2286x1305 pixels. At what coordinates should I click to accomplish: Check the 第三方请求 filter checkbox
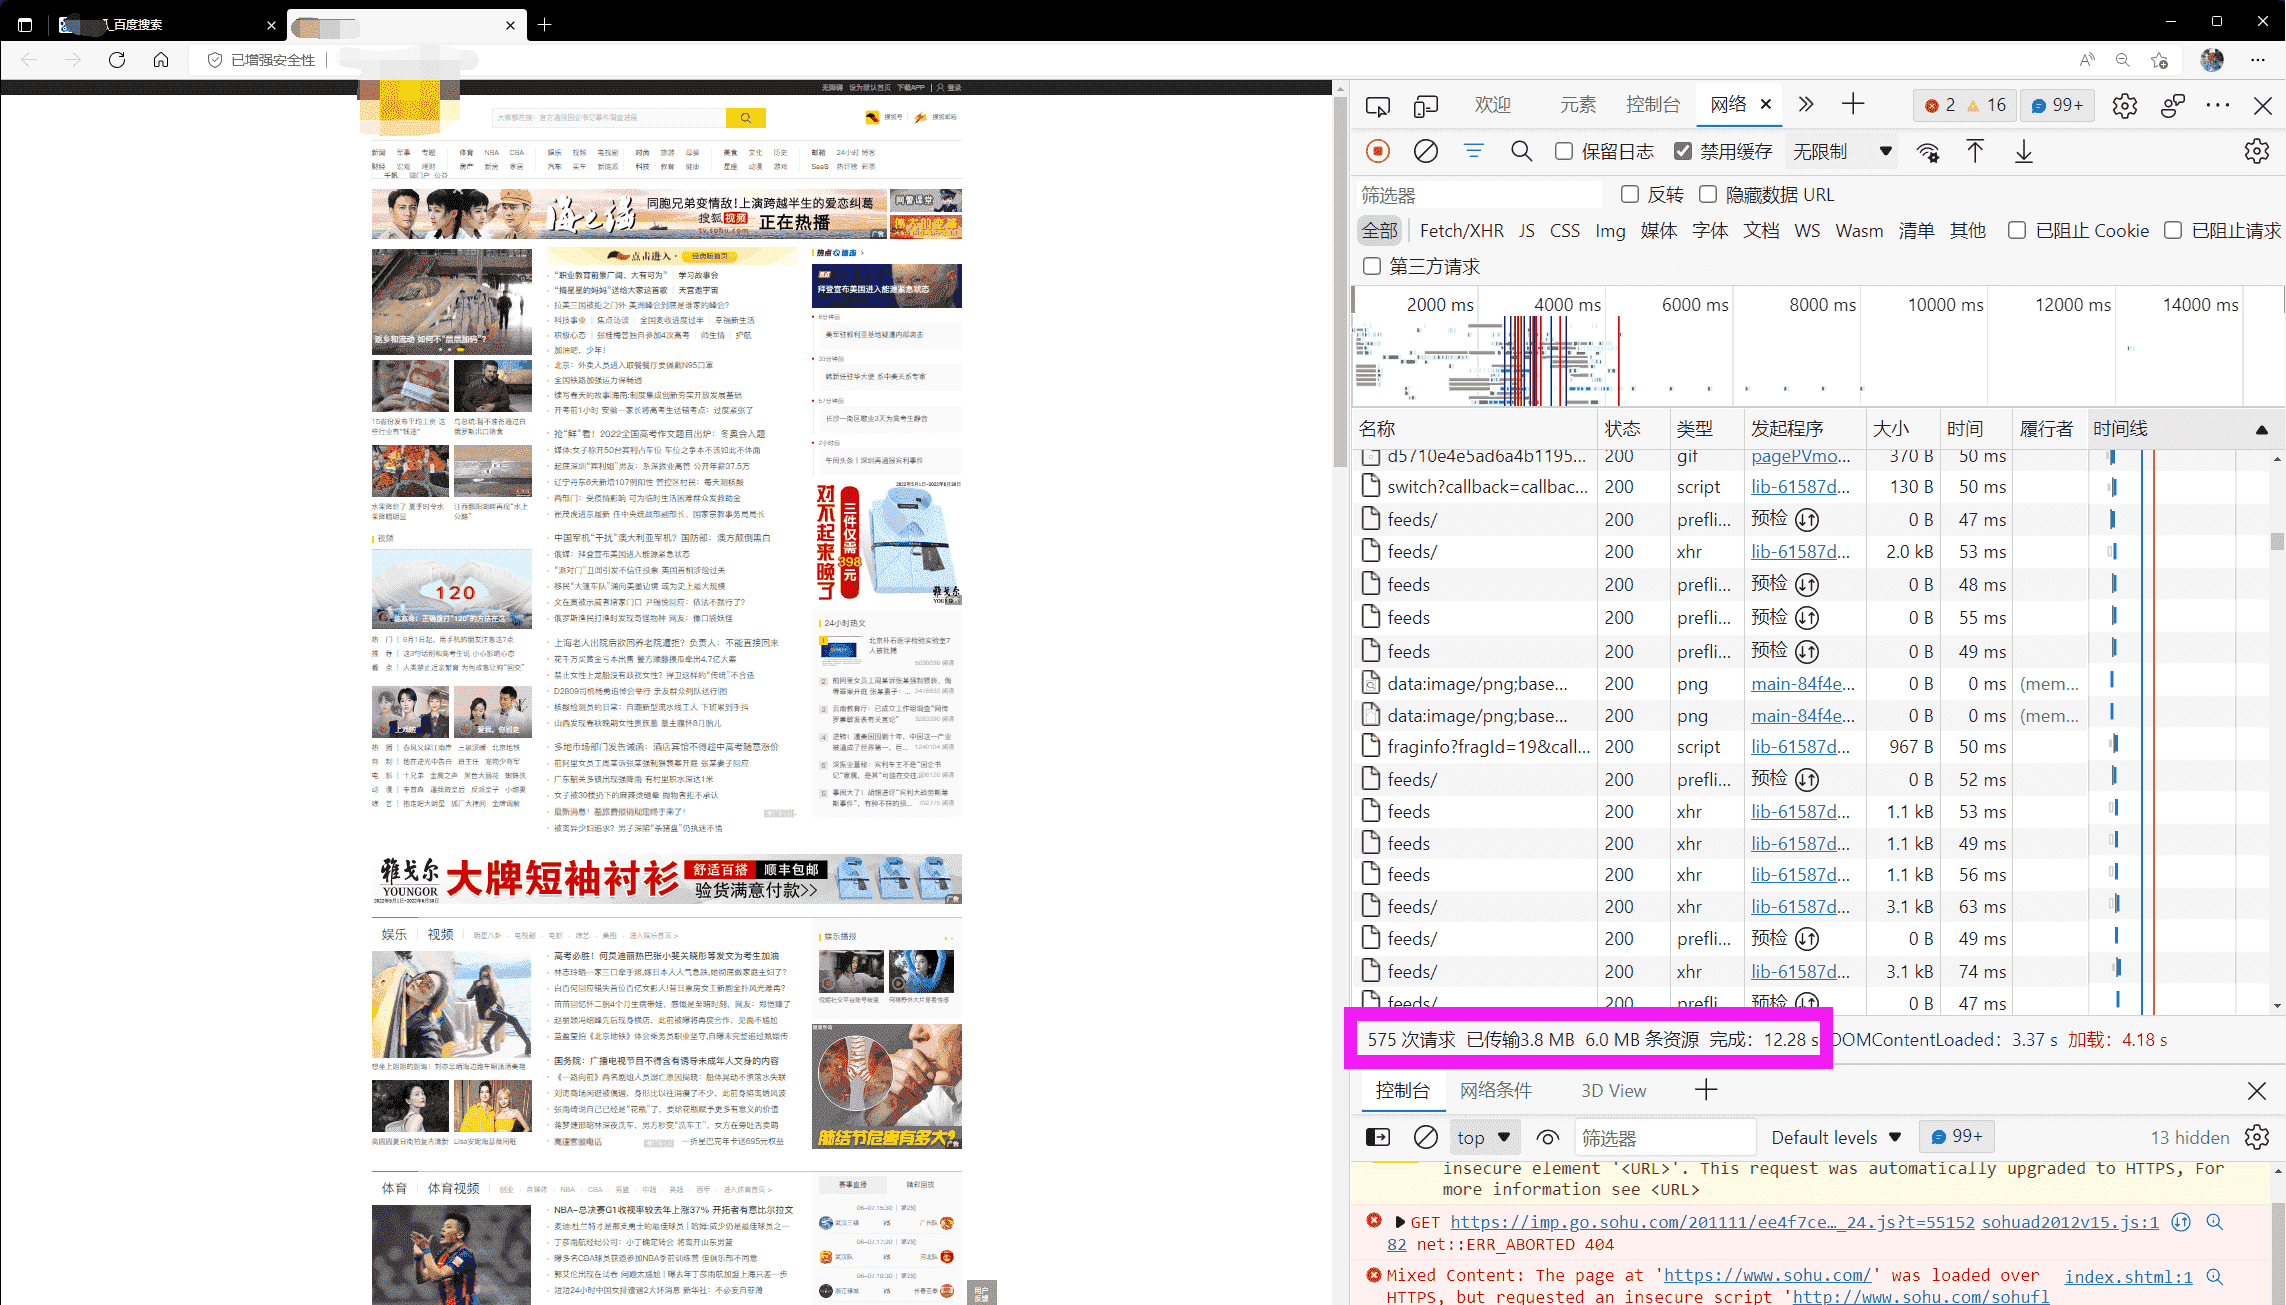[1371, 265]
